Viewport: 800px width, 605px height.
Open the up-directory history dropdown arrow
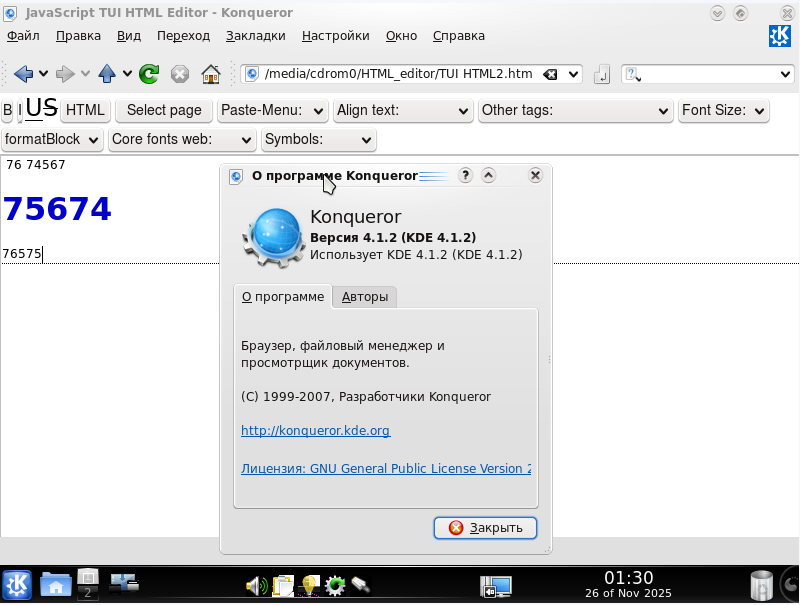(127, 74)
